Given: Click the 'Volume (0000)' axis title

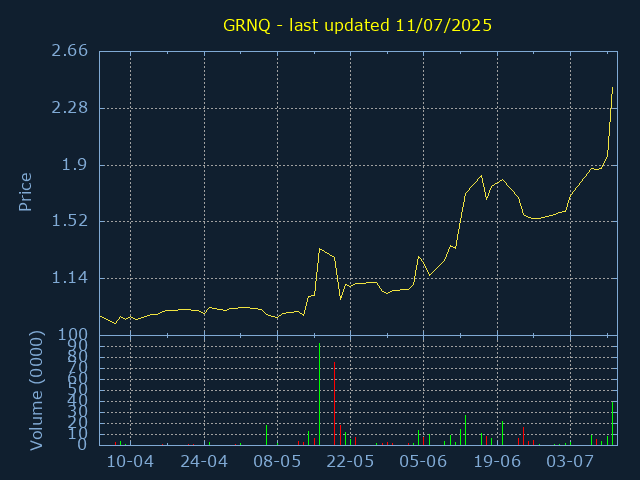Looking at the screenshot, I should (36, 391).
